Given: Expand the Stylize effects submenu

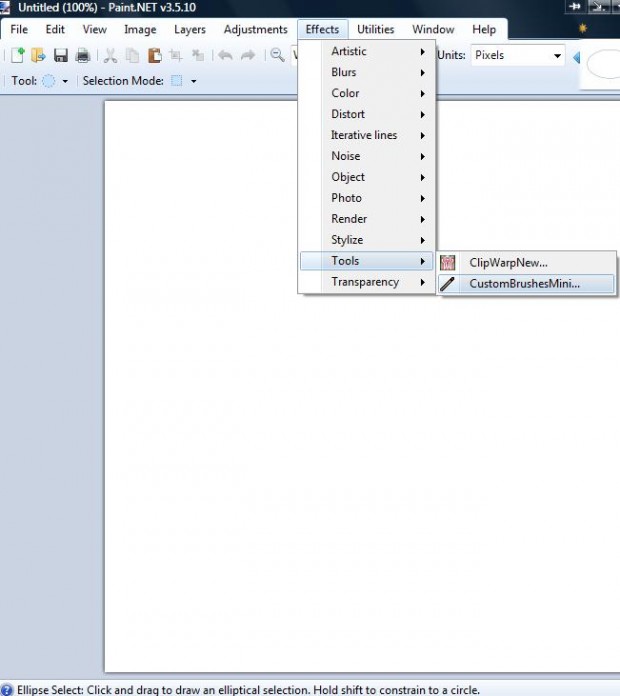Looking at the screenshot, I should coord(367,240).
